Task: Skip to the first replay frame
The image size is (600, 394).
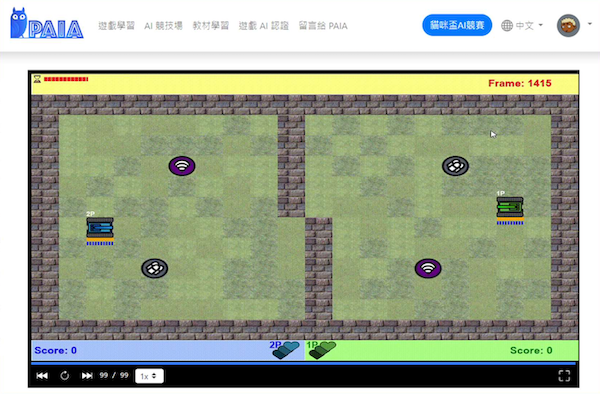Action: tap(42, 376)
